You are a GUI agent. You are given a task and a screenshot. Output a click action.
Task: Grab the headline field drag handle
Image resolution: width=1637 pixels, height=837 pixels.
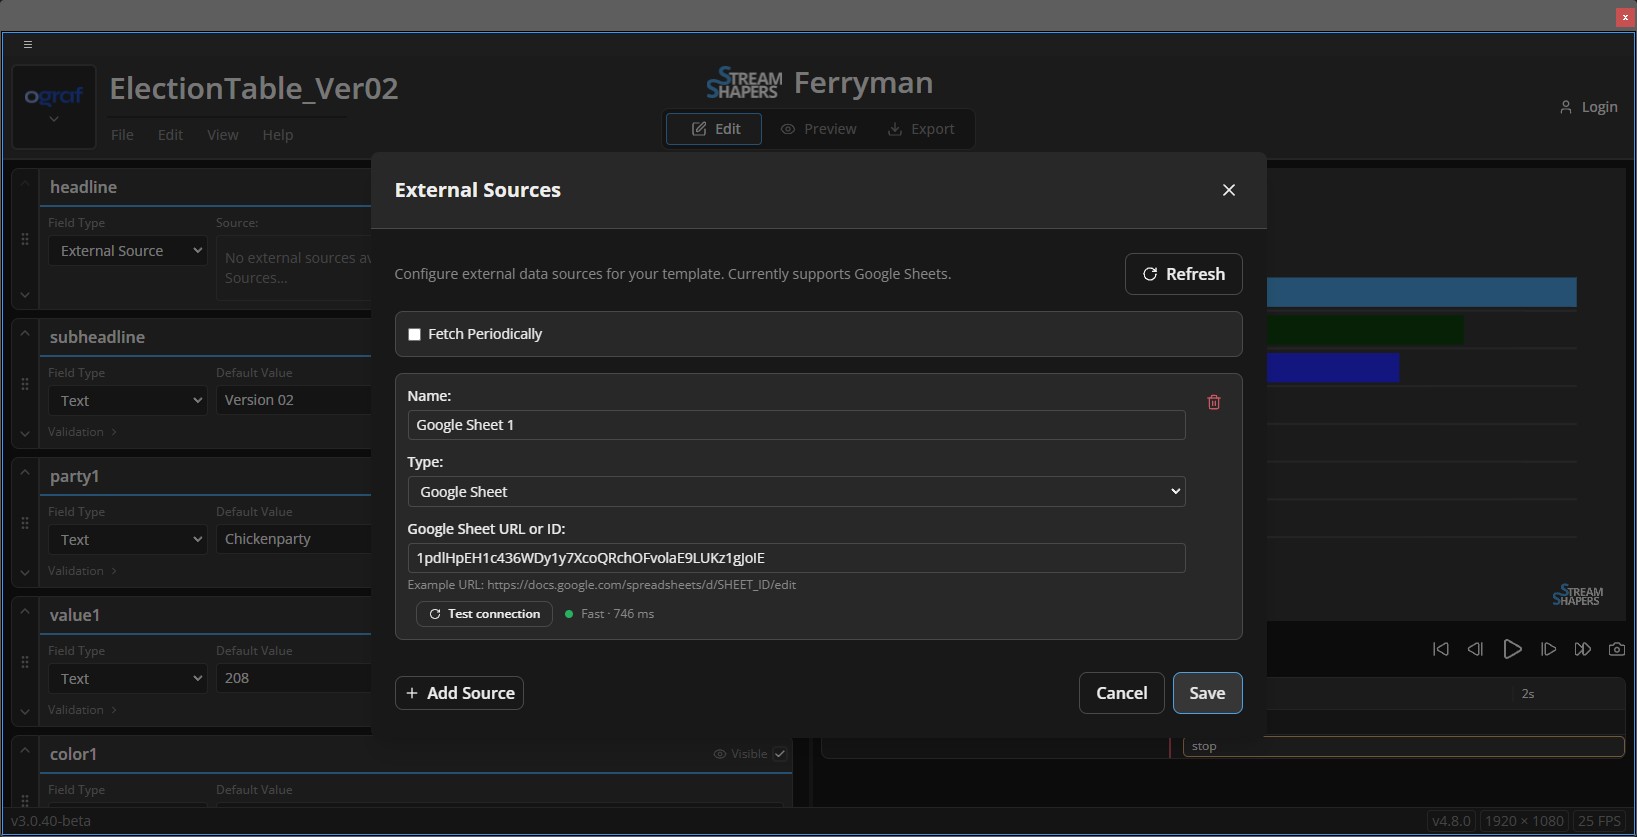click(x=25, y=240)
